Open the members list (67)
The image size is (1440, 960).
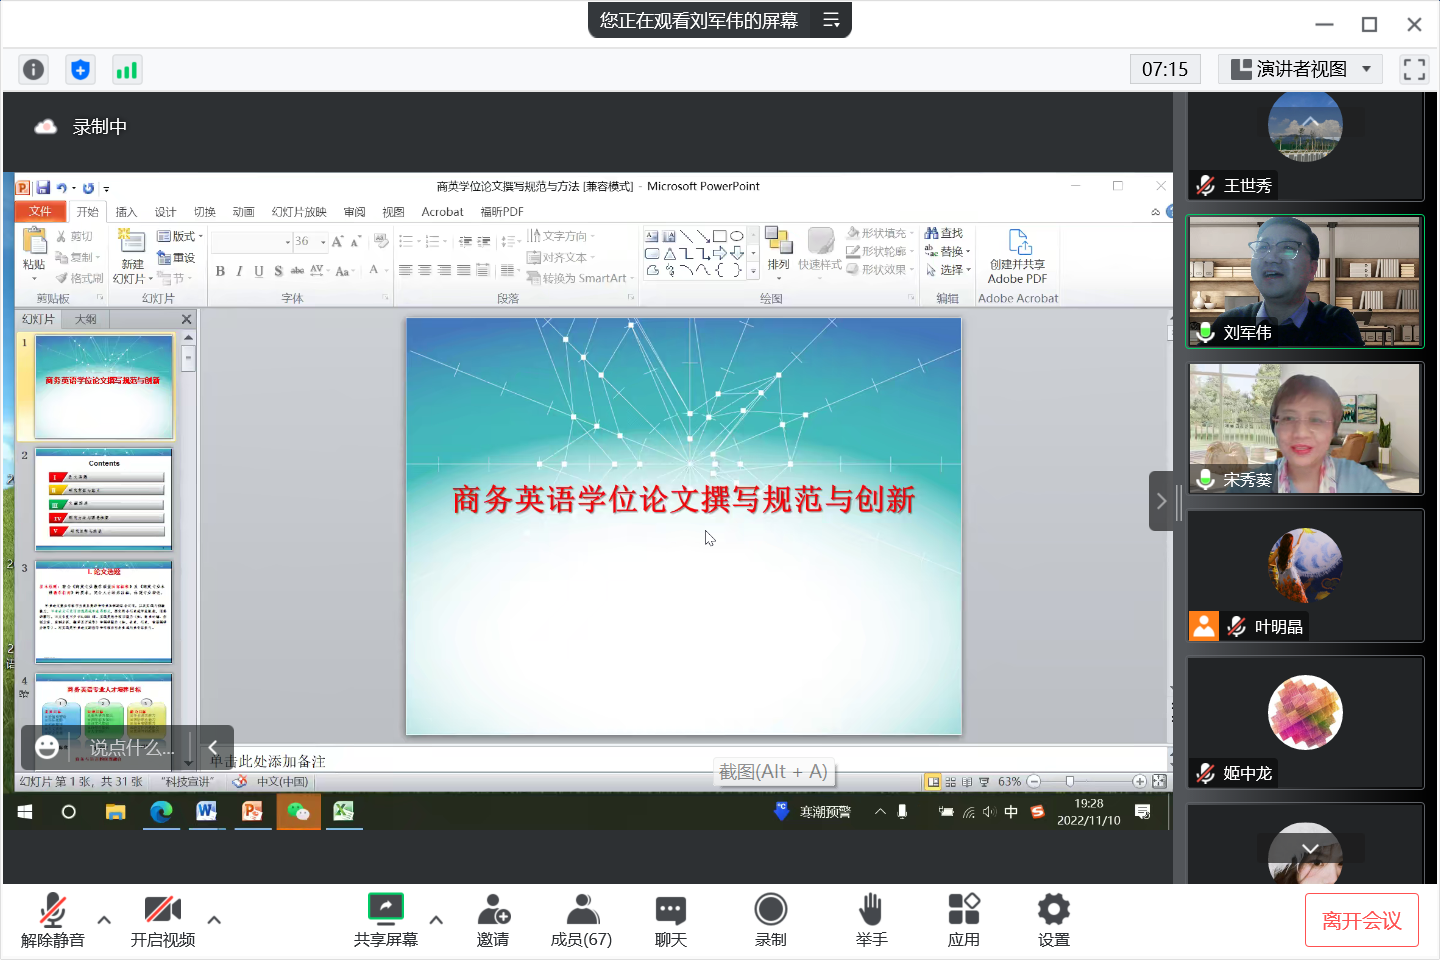pos(581,919)
